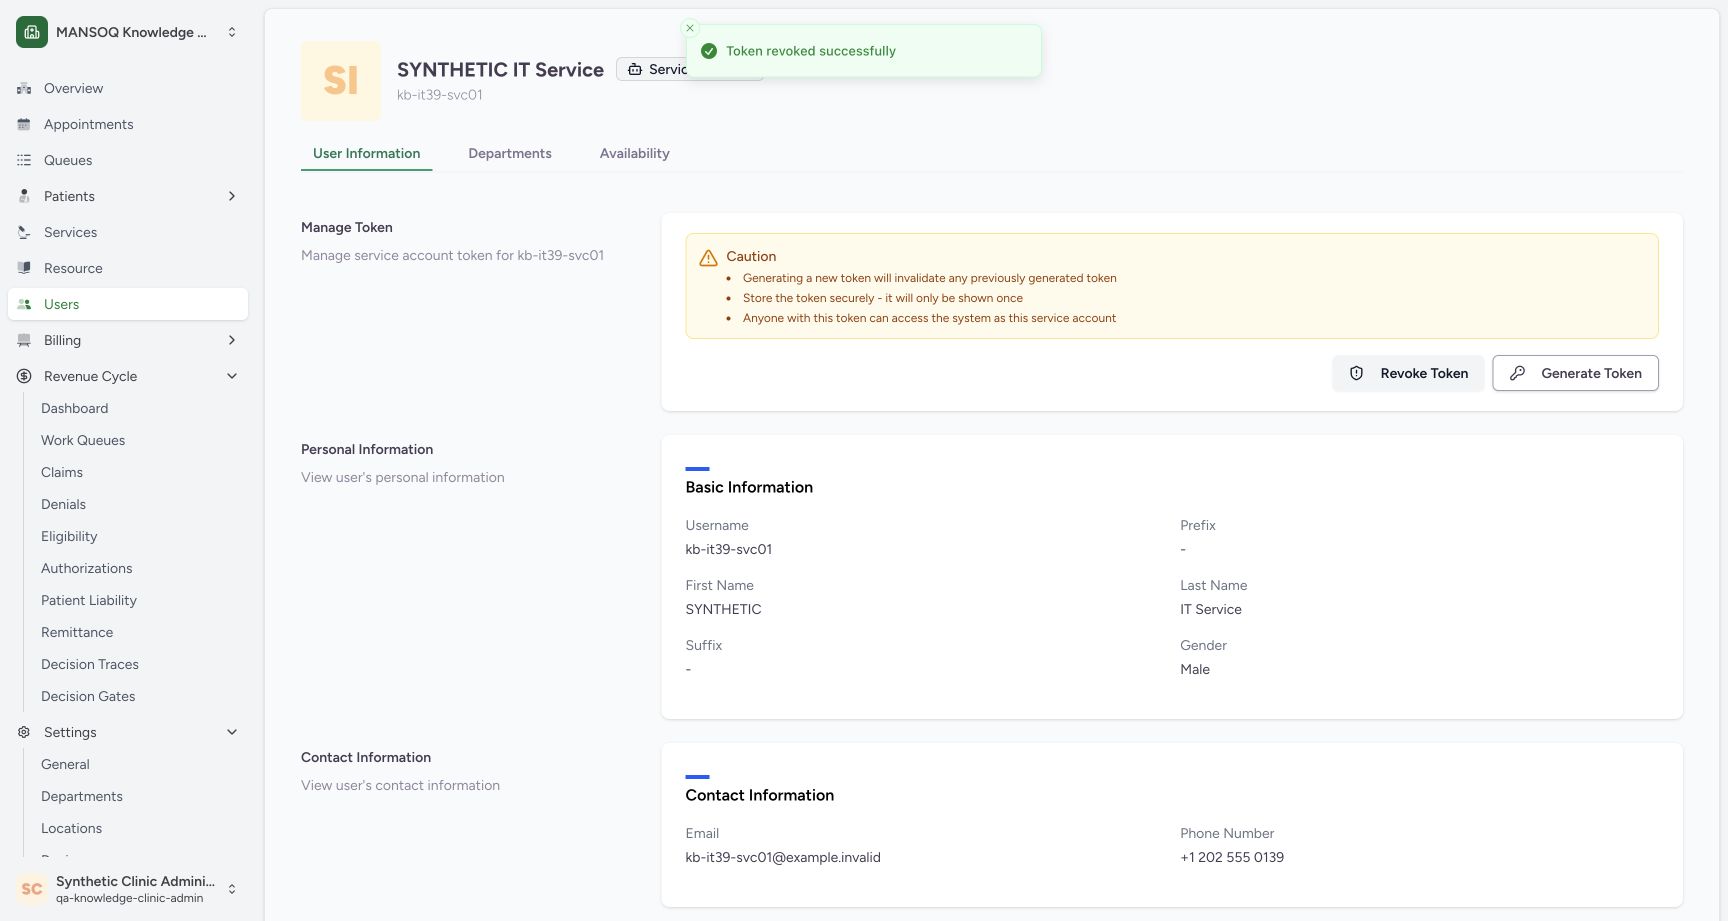Click the Revenue Cycle dollar icon
The width and height of the screenshot is (1728, 921).
(x=24, y=376)
